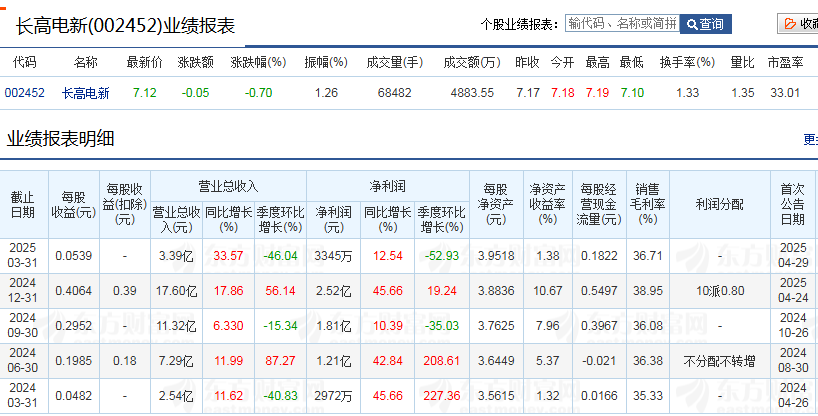Screen dimensions: 818x416
Task: Click the 成交额 value 4883.55
Action: [472, 93]
